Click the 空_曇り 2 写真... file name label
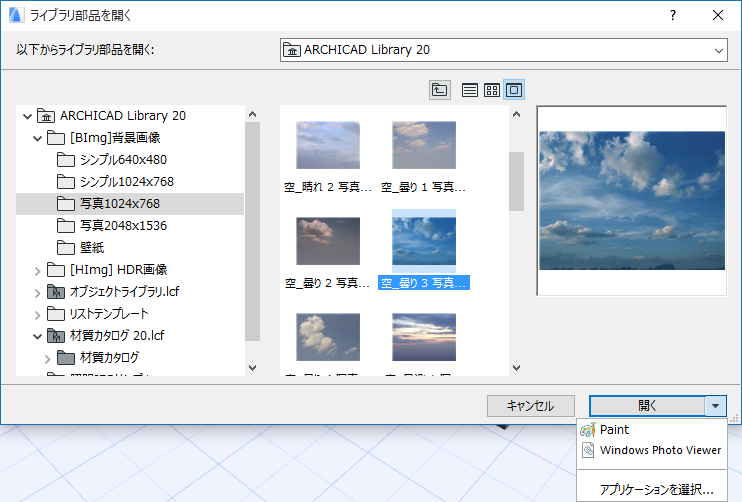 pyautogui.click(x=327, y=283)
